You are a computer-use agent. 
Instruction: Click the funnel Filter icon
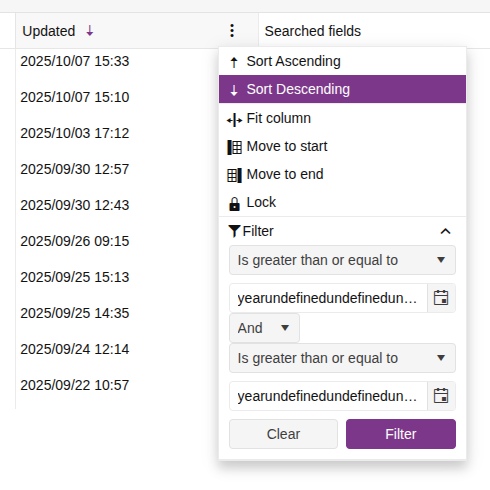point(234,231)
